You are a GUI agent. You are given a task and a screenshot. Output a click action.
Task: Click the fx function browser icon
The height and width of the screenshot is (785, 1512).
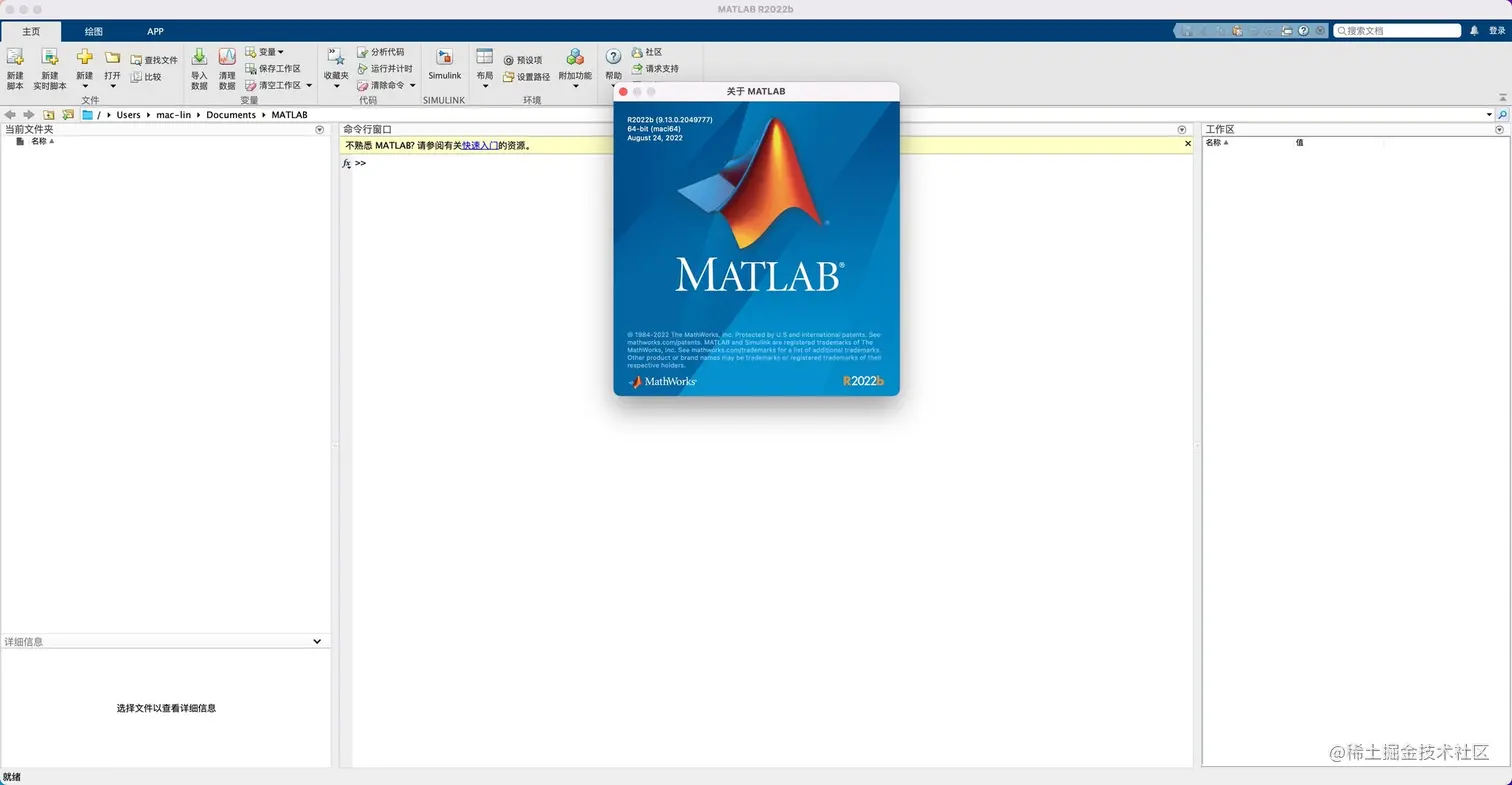coord(347,163)
